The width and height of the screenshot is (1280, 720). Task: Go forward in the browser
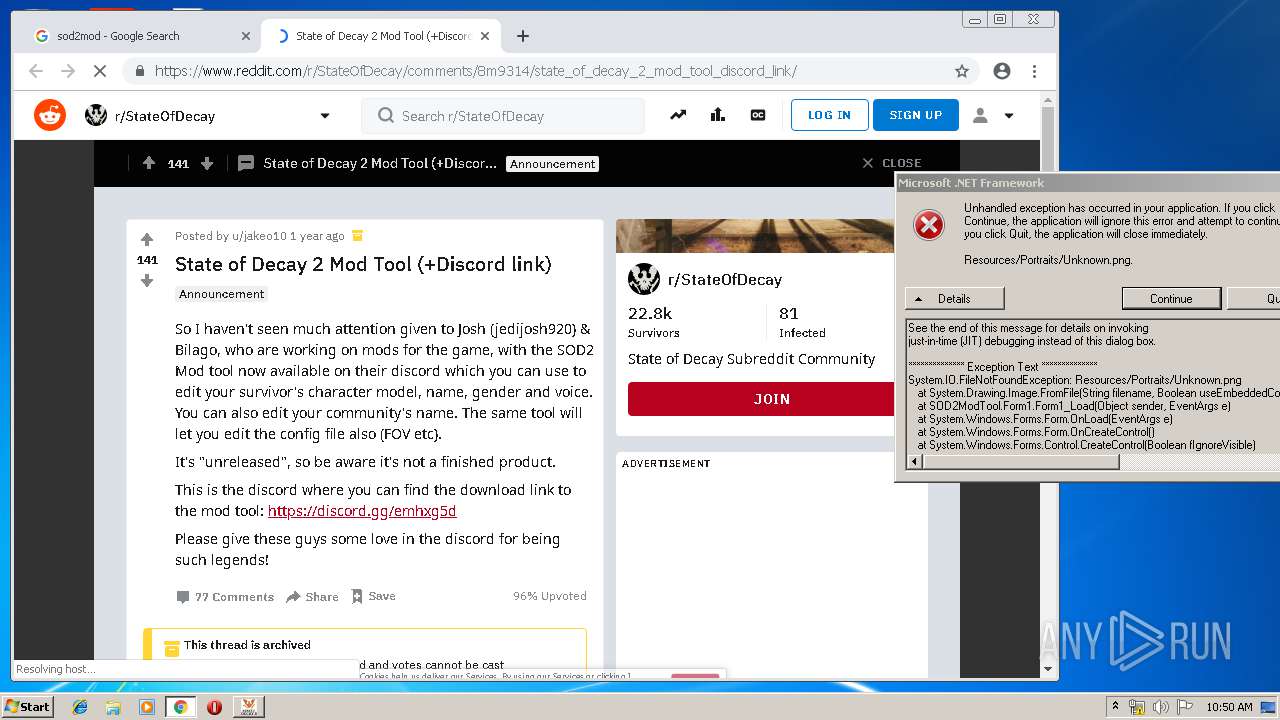68,71
